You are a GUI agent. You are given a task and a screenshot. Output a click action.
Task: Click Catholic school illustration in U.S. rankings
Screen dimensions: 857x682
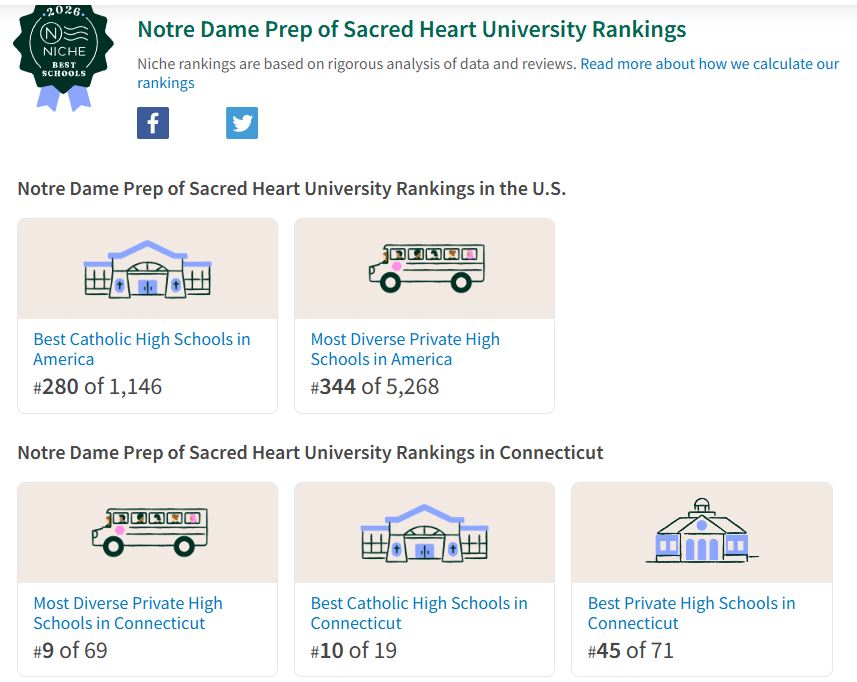[x=148, y=269]
